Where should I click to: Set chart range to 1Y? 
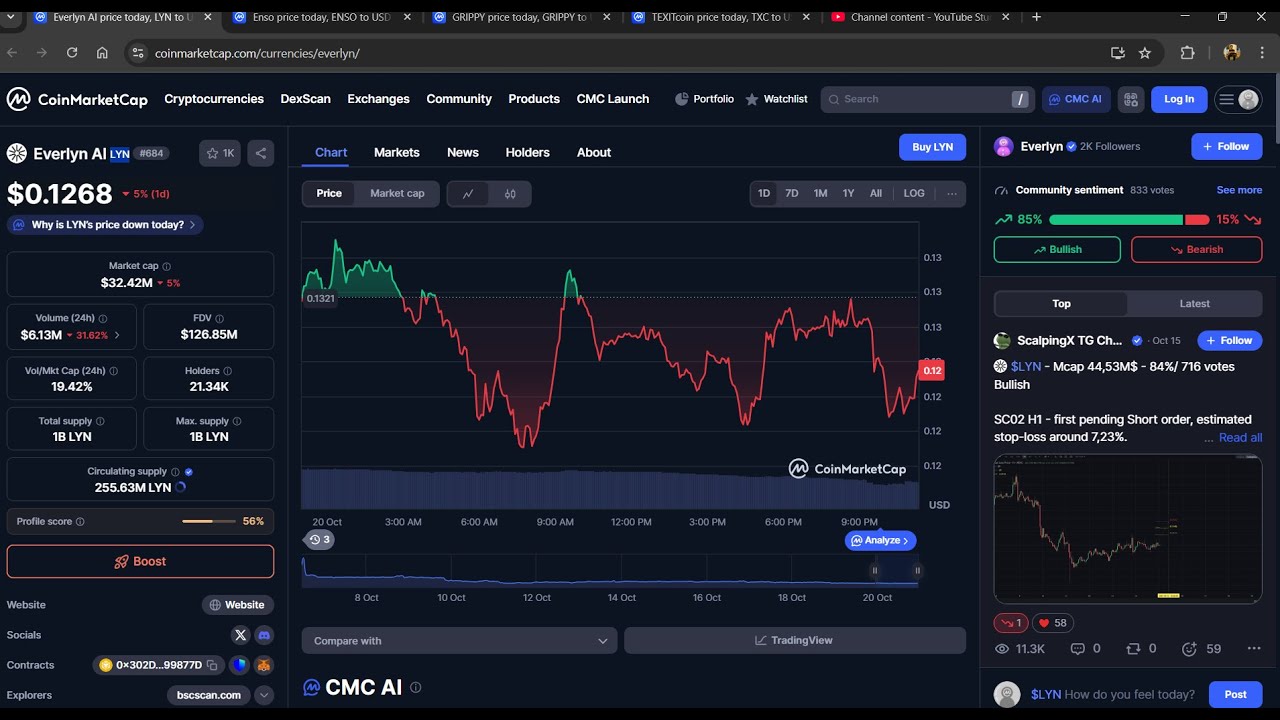(x=848, y=194)
